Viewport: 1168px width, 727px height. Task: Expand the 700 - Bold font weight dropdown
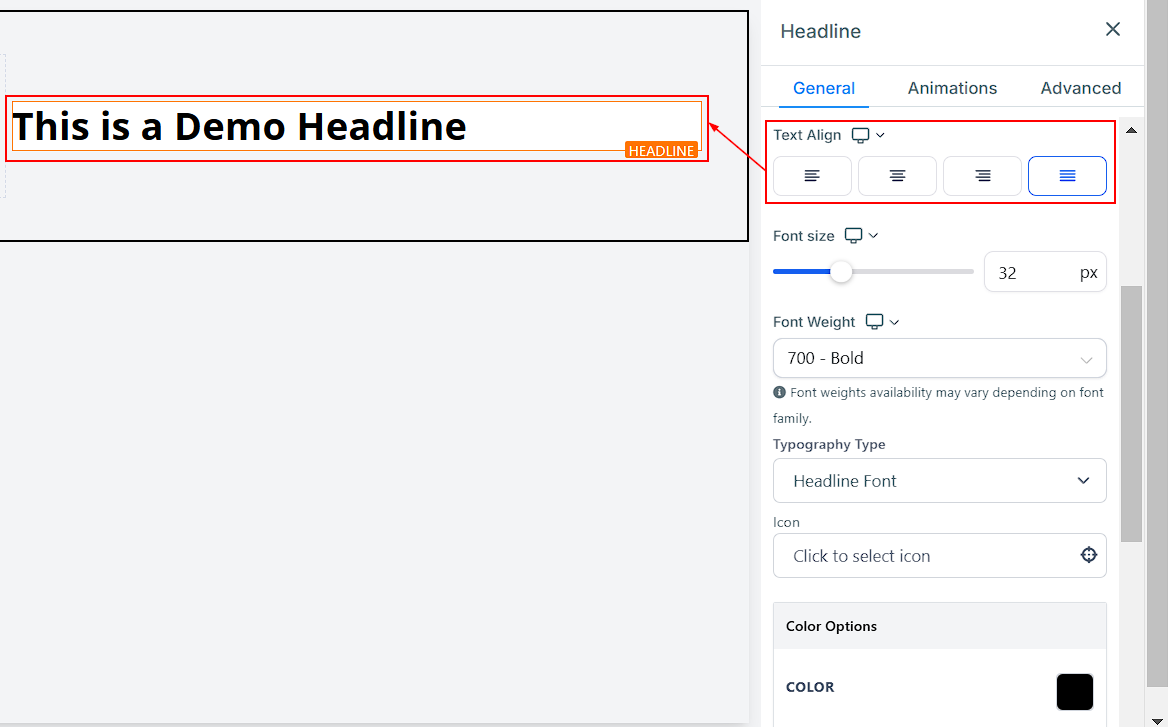pos(939,358)
